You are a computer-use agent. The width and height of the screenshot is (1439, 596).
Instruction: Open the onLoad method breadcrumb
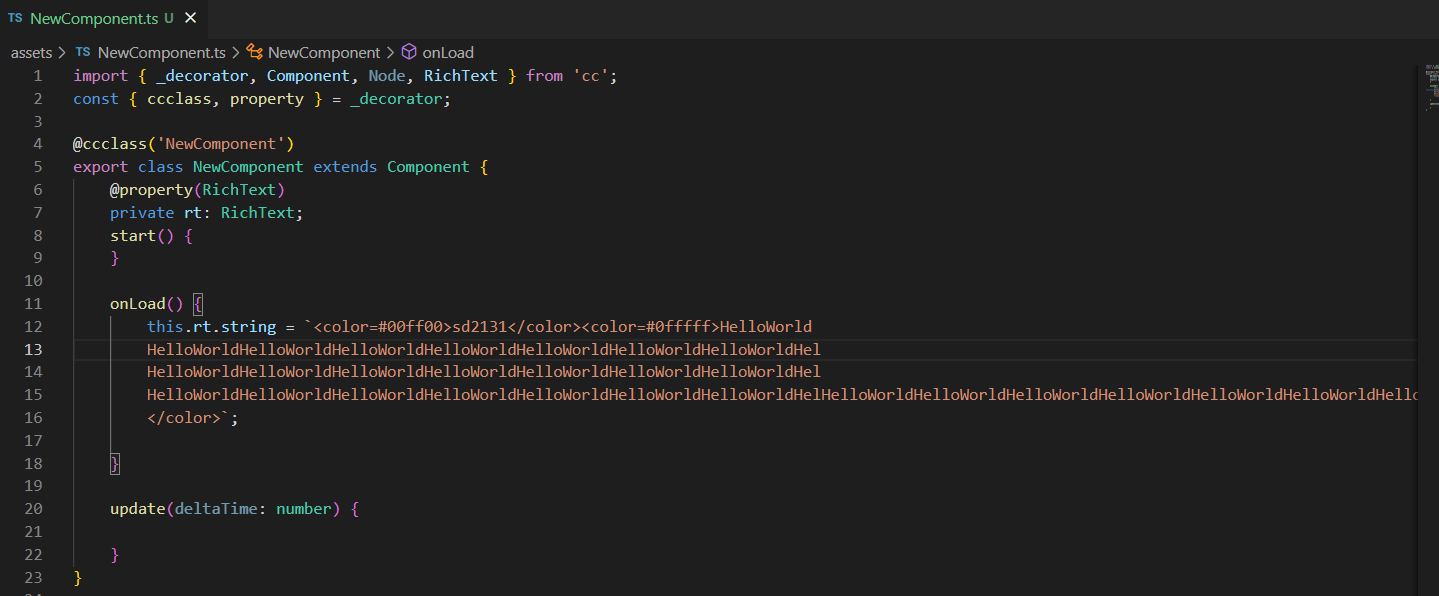(448, 52)
